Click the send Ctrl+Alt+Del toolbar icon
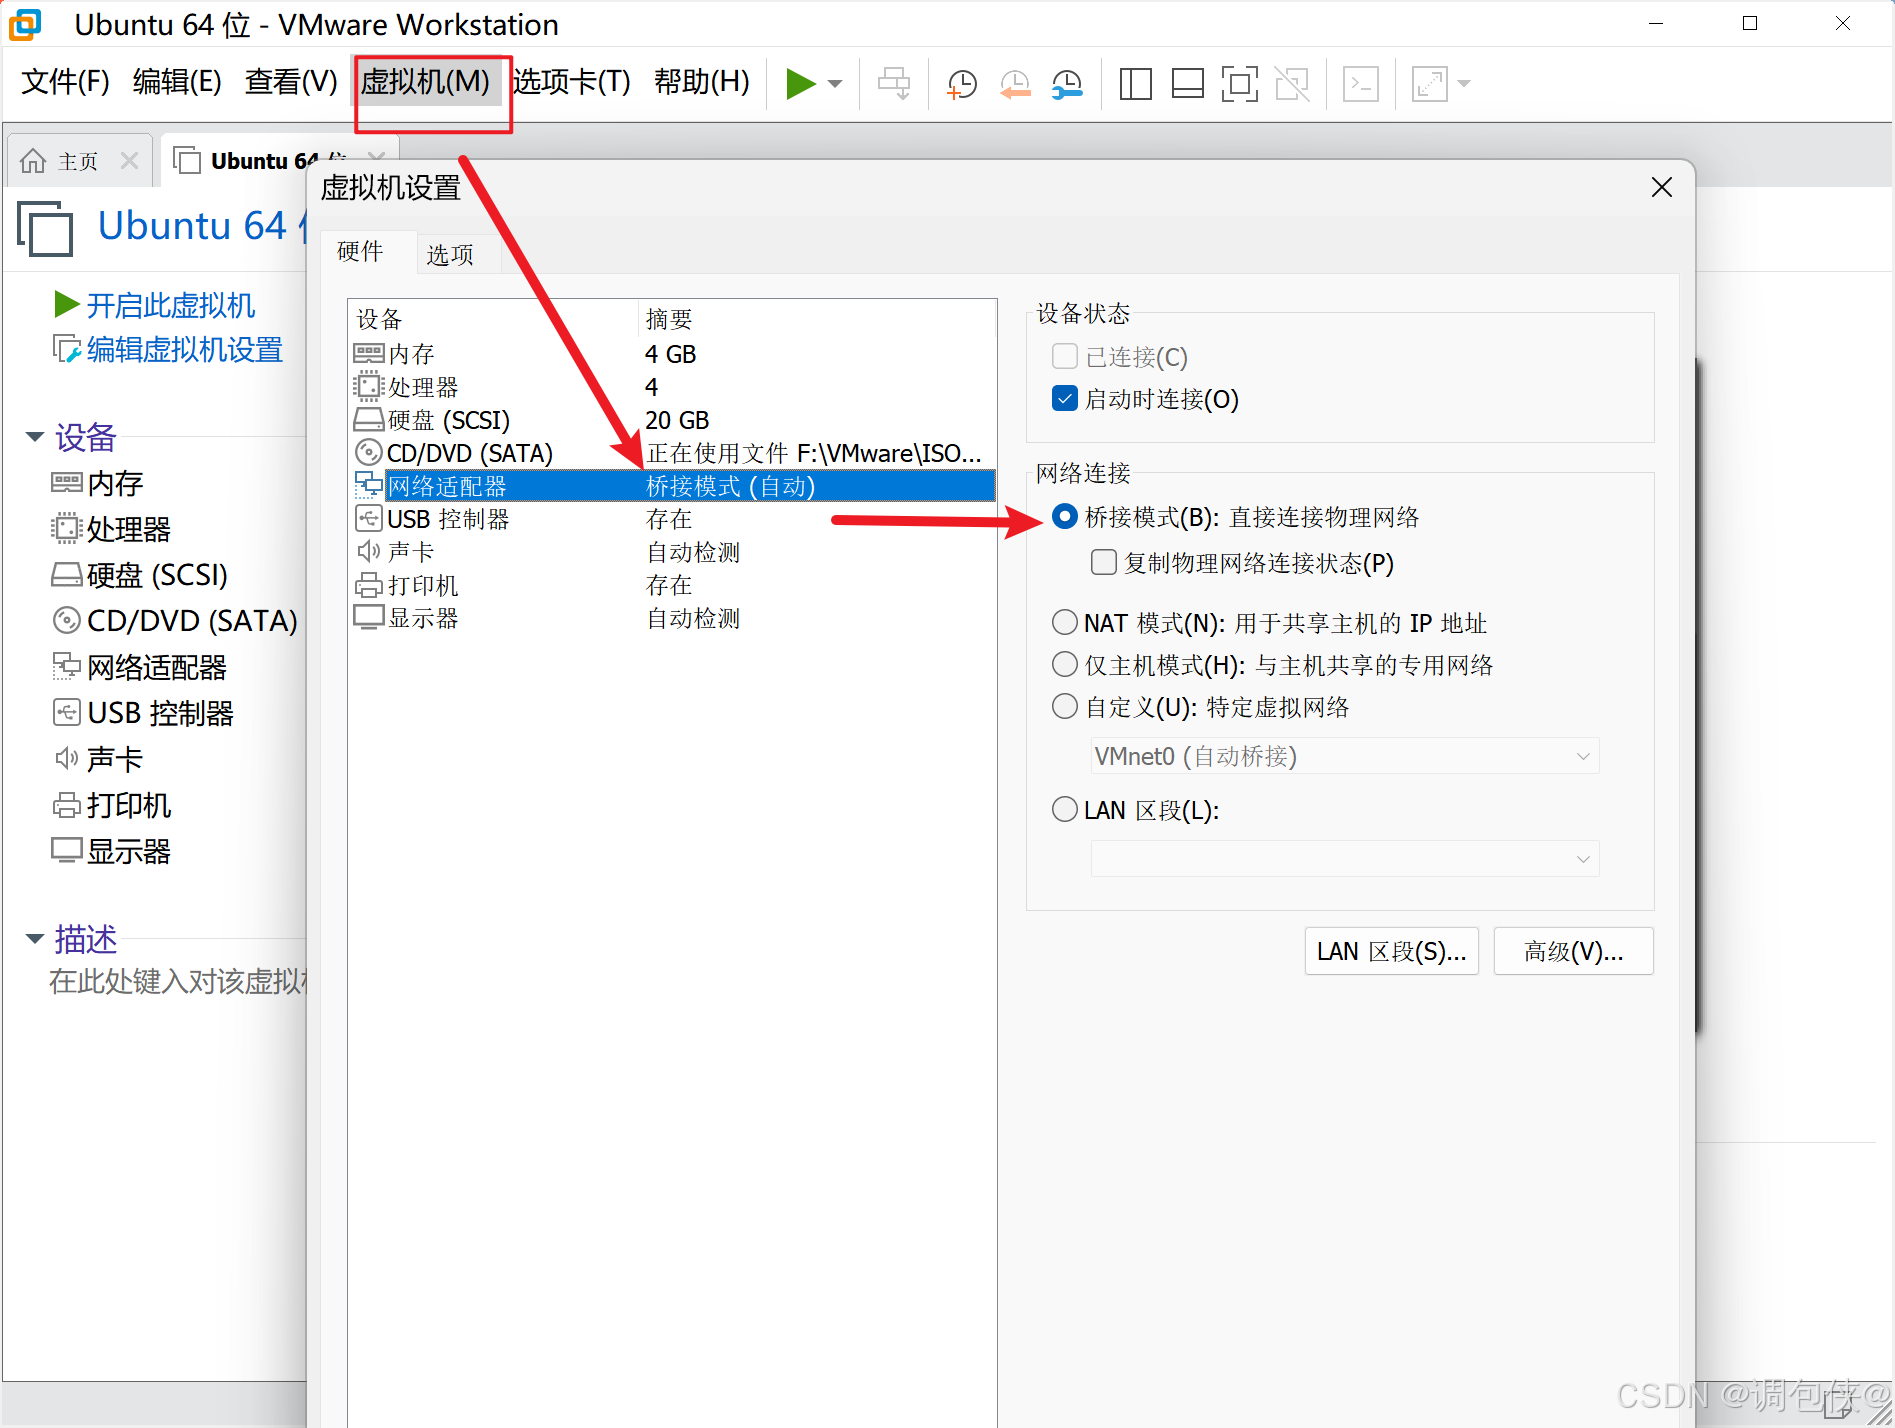1895x1428 pixels. point(894,84)
